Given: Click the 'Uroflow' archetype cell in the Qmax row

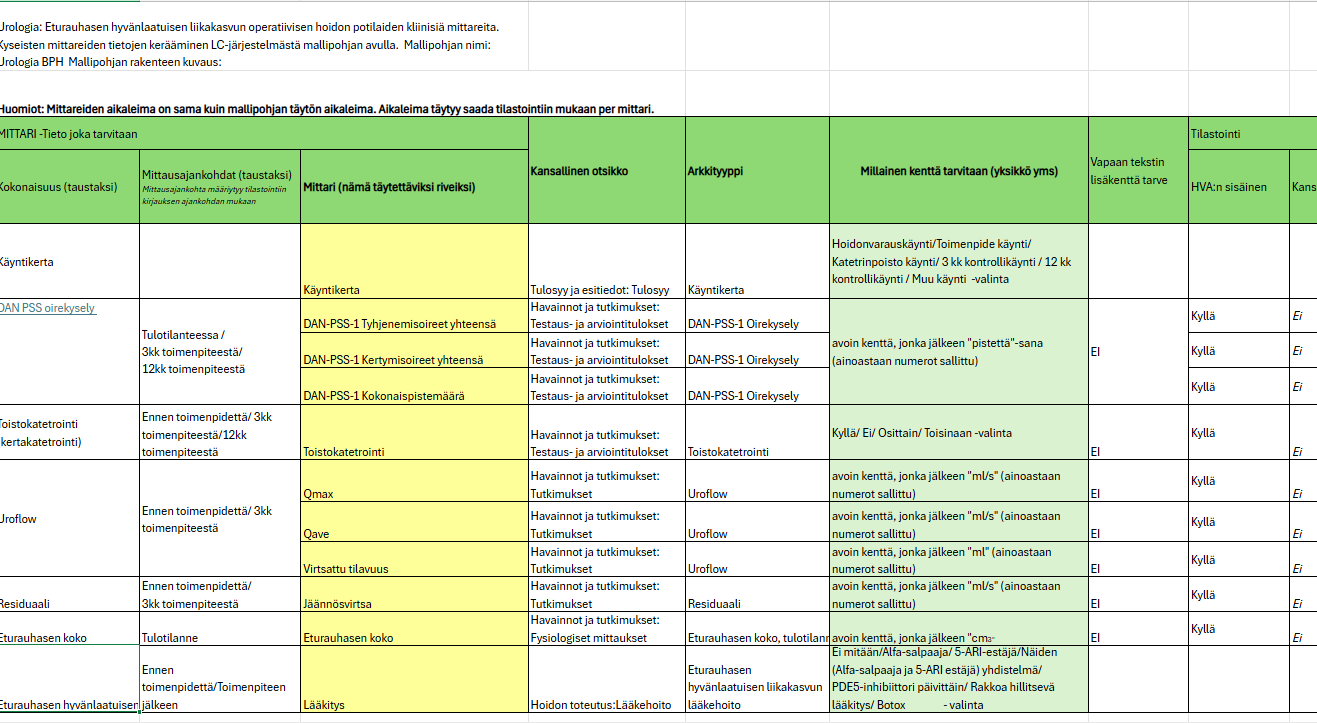Looking at the screenshot, I should (757, 481).
